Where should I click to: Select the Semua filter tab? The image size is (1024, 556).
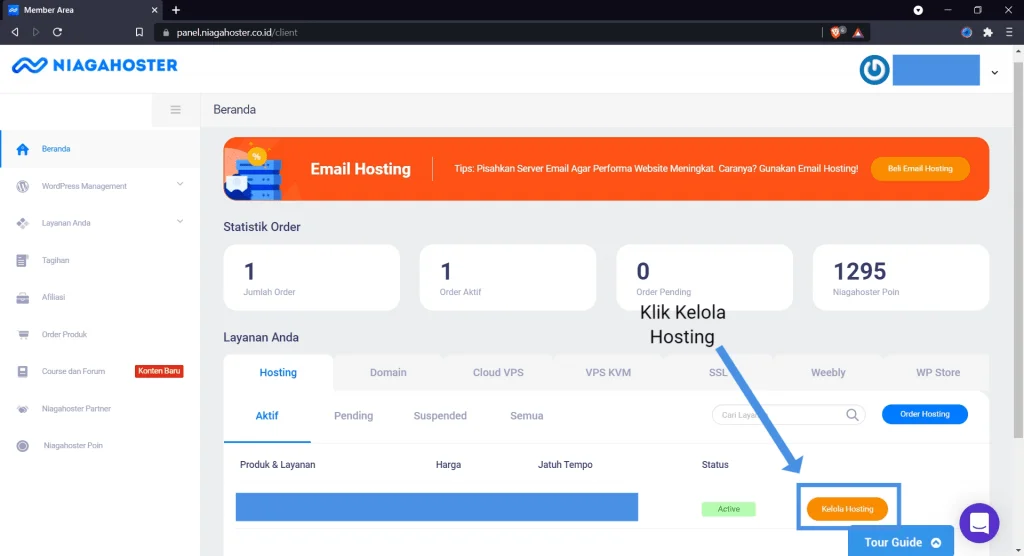pyautogui.click(x=526, y=416)
